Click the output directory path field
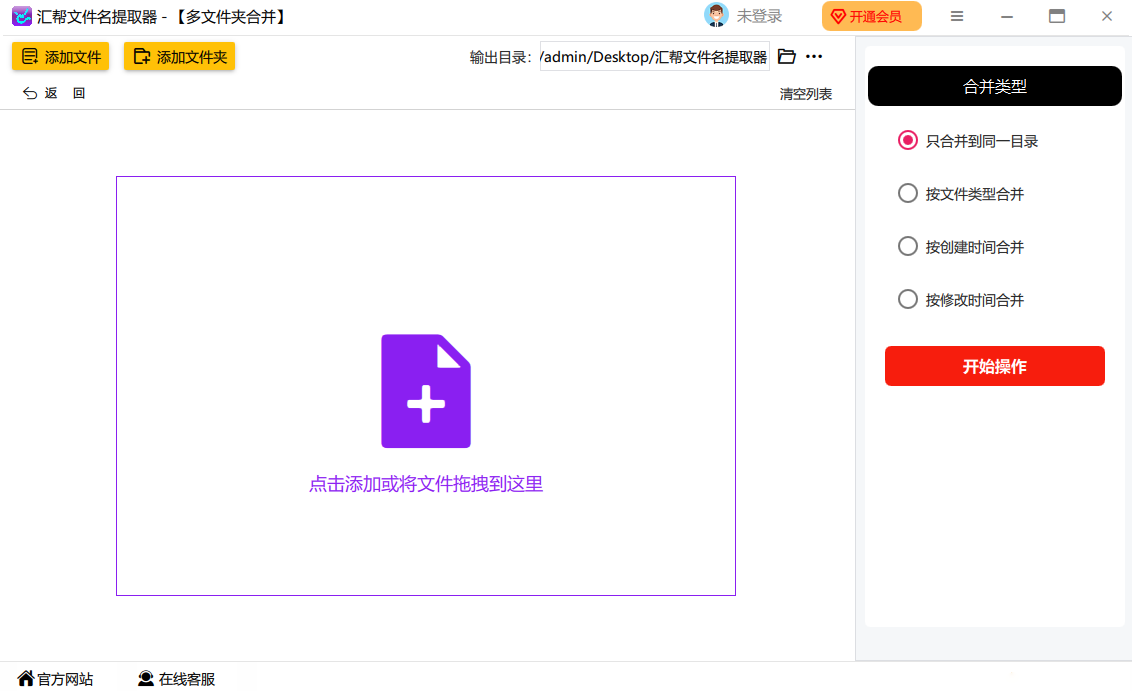1132x691 pixels. coord(654,57)
